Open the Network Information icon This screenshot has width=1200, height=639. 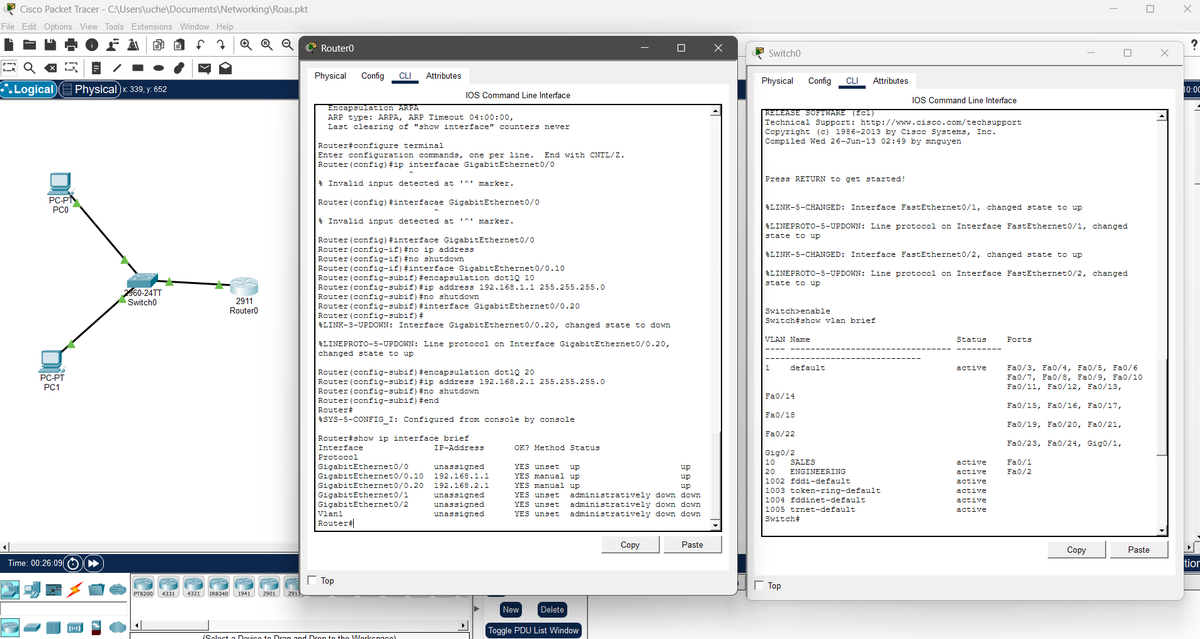tap(92, 44)
